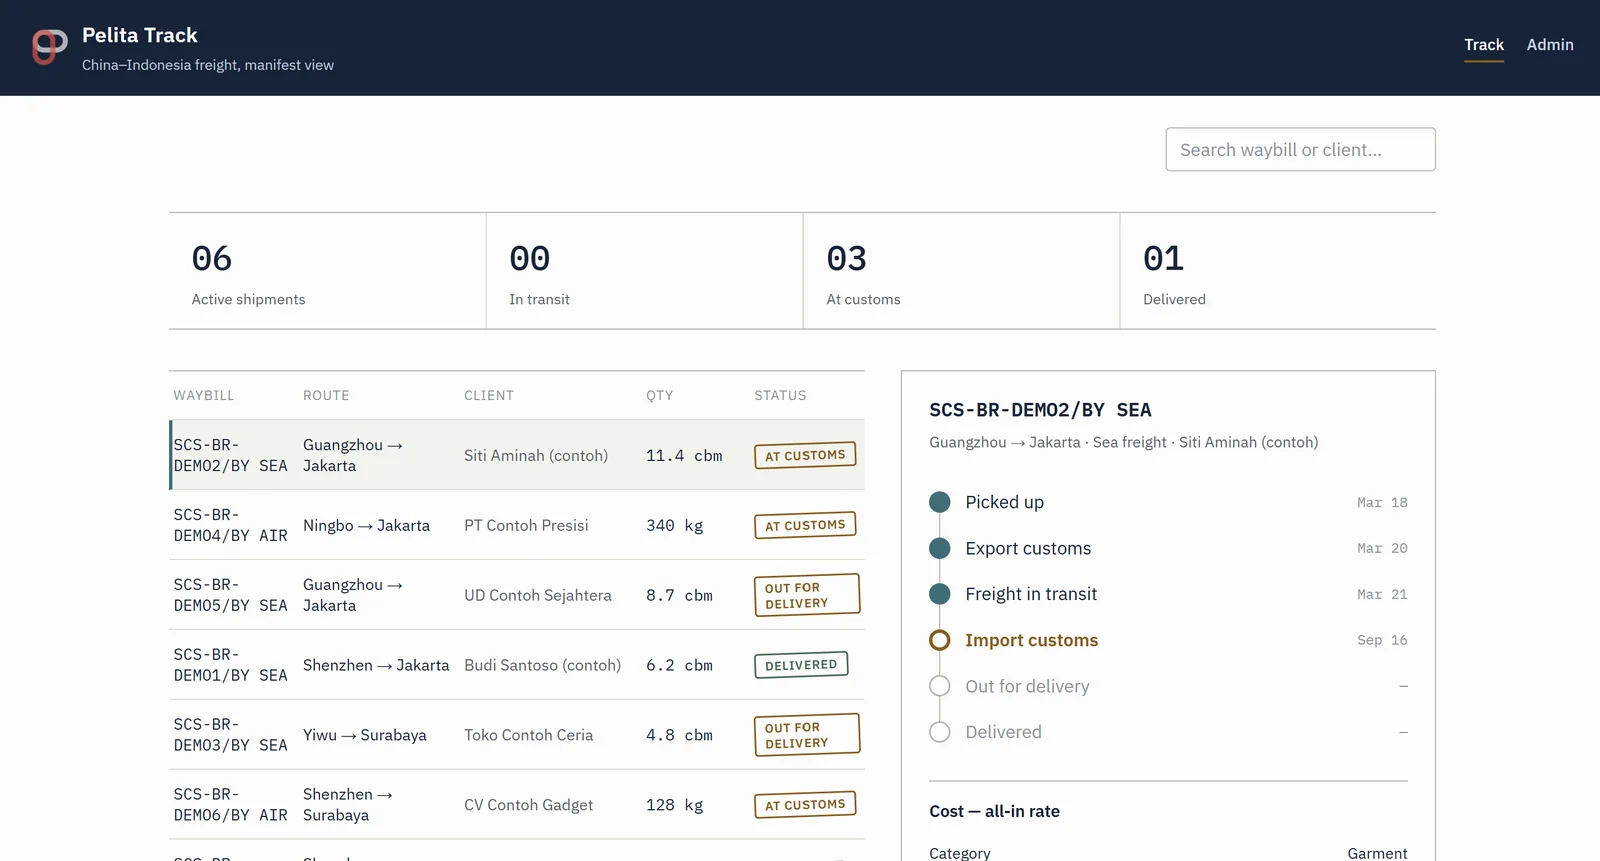1600x861 pixels.
Task: Click the Delivered timeline marker
Action: (940, 732)
